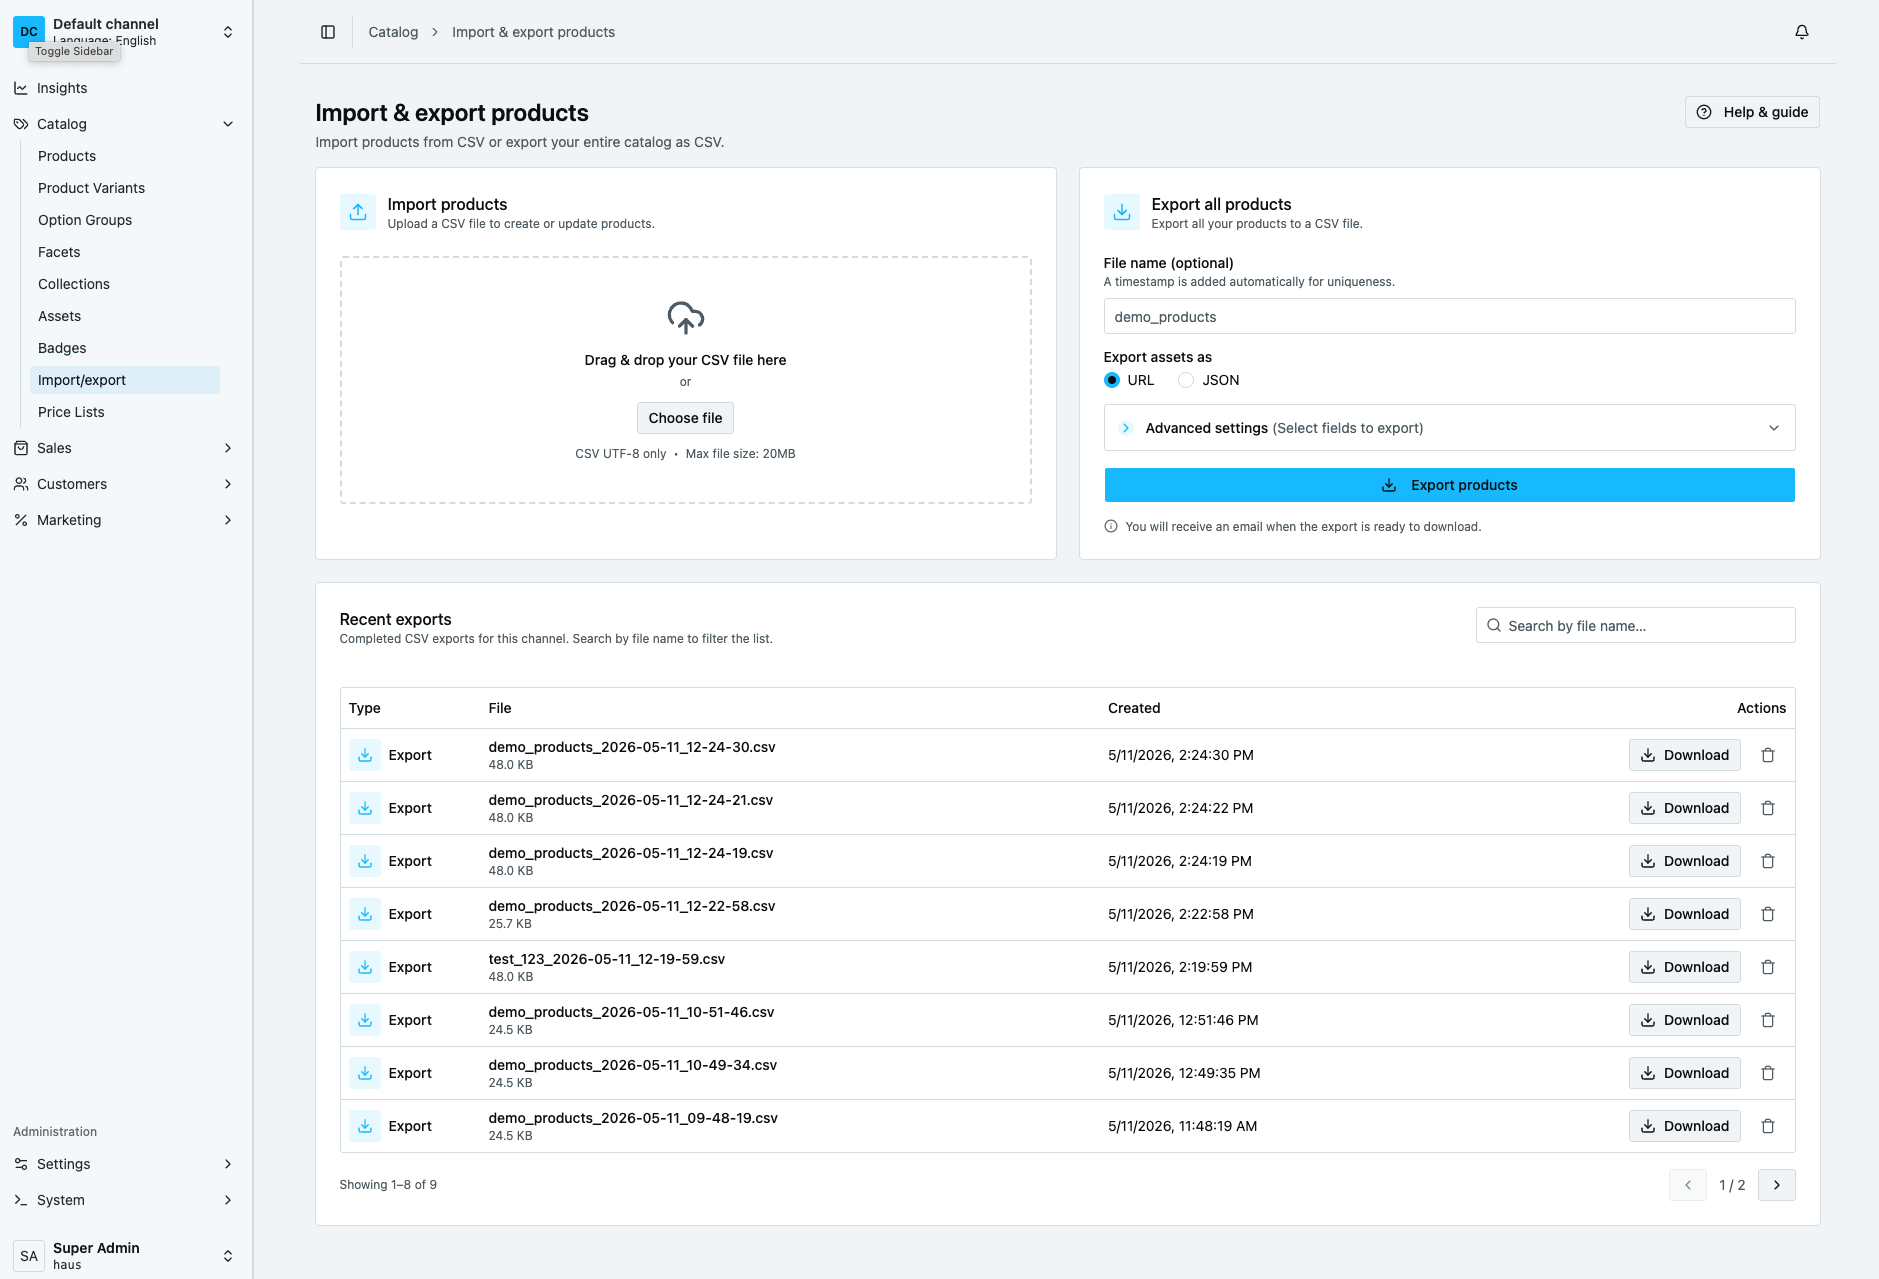Screen dimensions: 1879x1279
Task: Click the Customers people icon
Action: coord(21,484)
